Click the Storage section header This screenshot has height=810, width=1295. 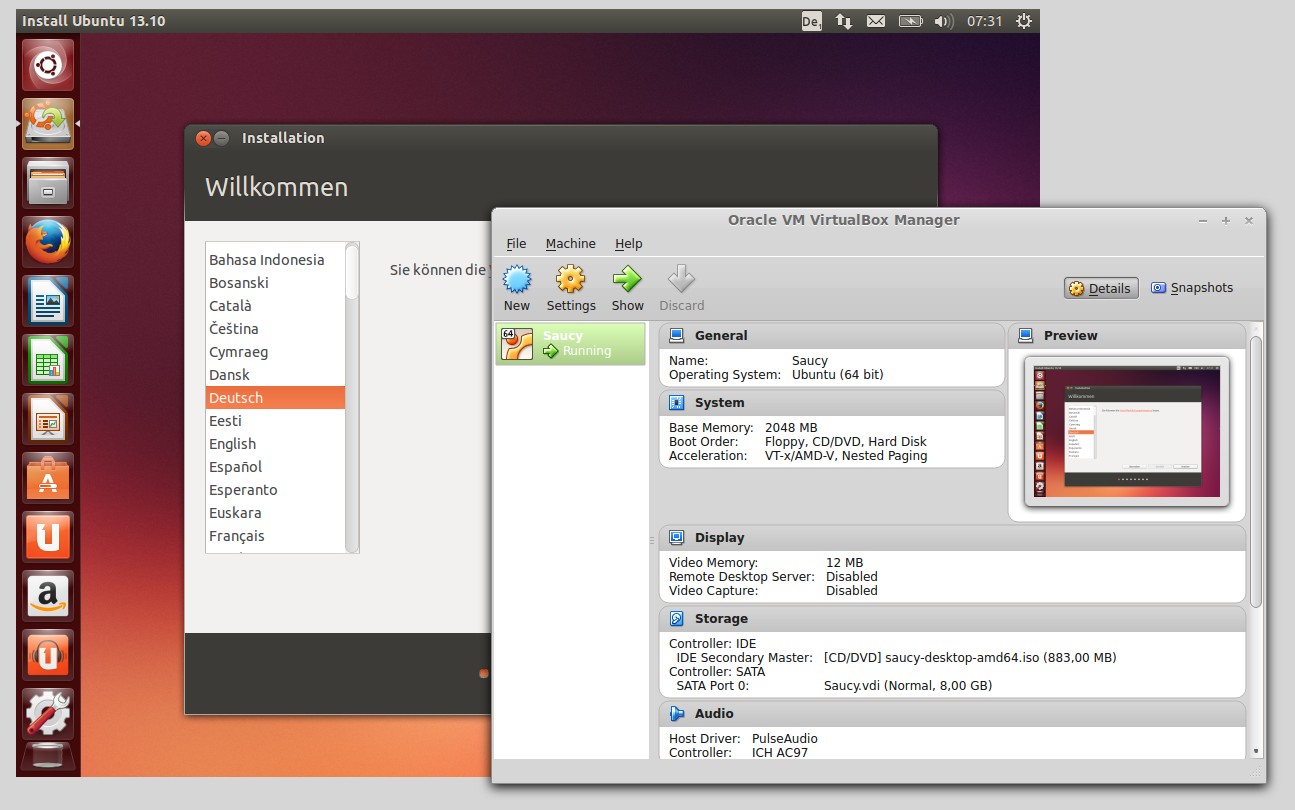pos(952,619)
